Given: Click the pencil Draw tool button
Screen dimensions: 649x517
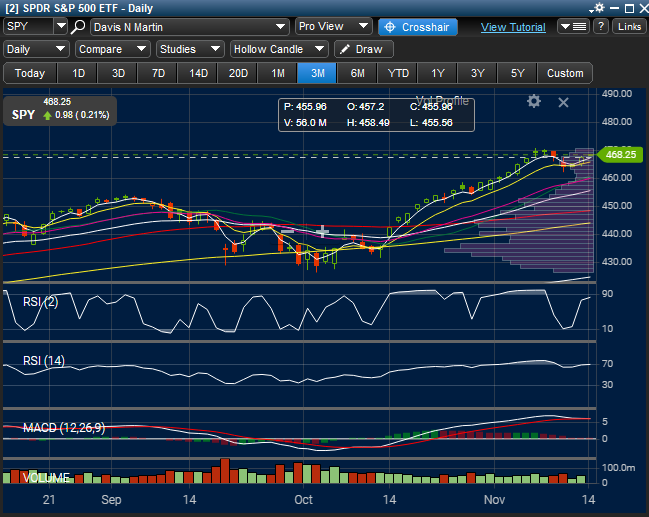Looking at the screenshot, I should pyautogui.click(x=363, y=49).
